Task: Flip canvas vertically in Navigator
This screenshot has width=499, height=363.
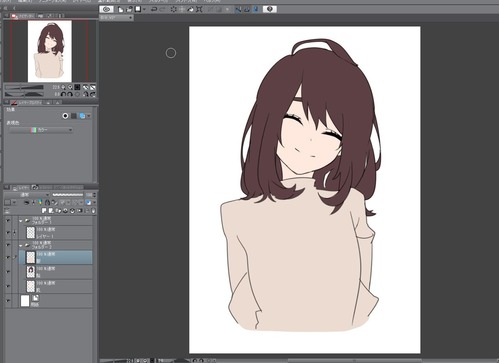Action: pos(93,94)
